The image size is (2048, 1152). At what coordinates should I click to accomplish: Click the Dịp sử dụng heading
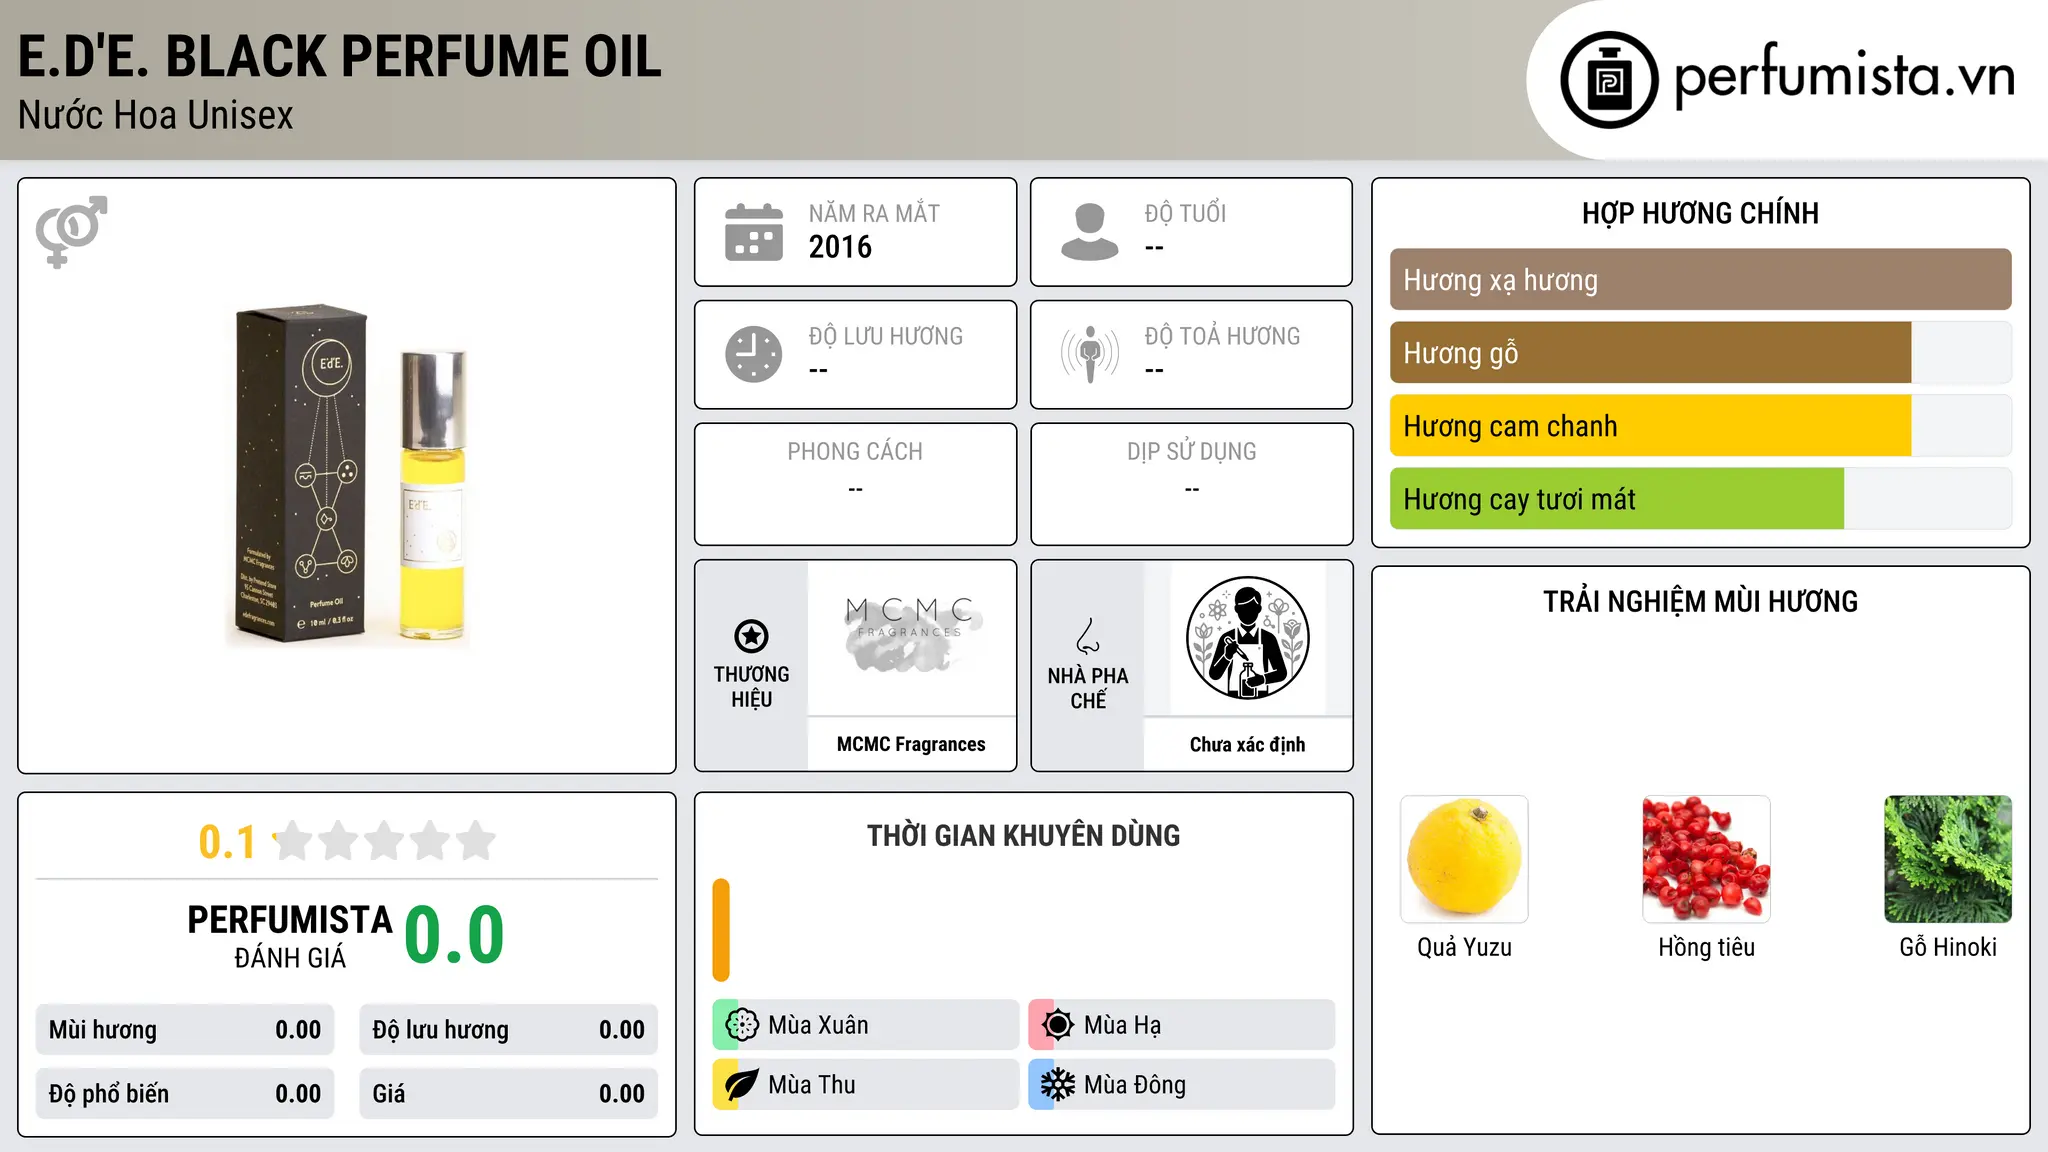coord(1192,452)
